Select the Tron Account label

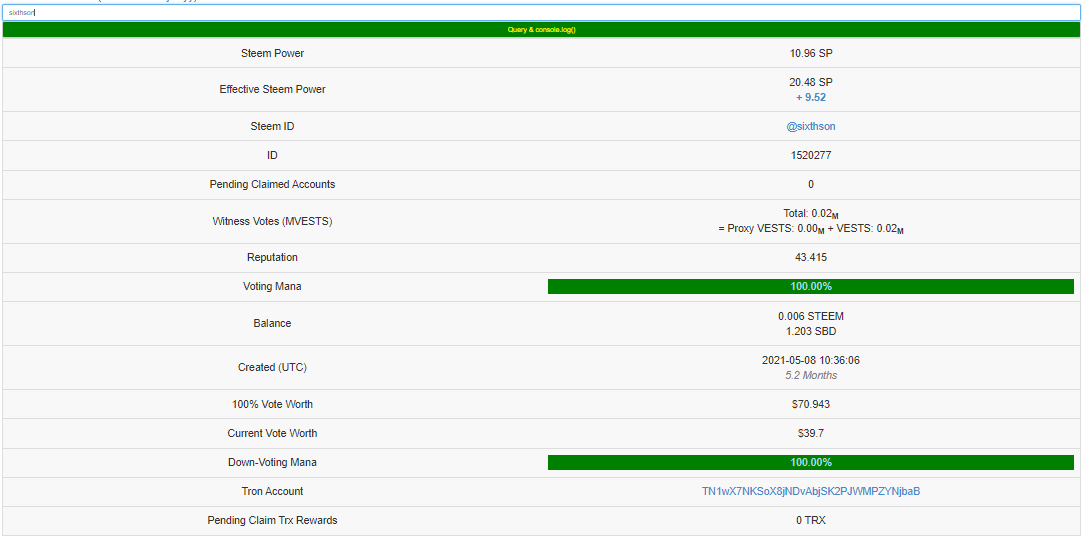click(273, 491)
